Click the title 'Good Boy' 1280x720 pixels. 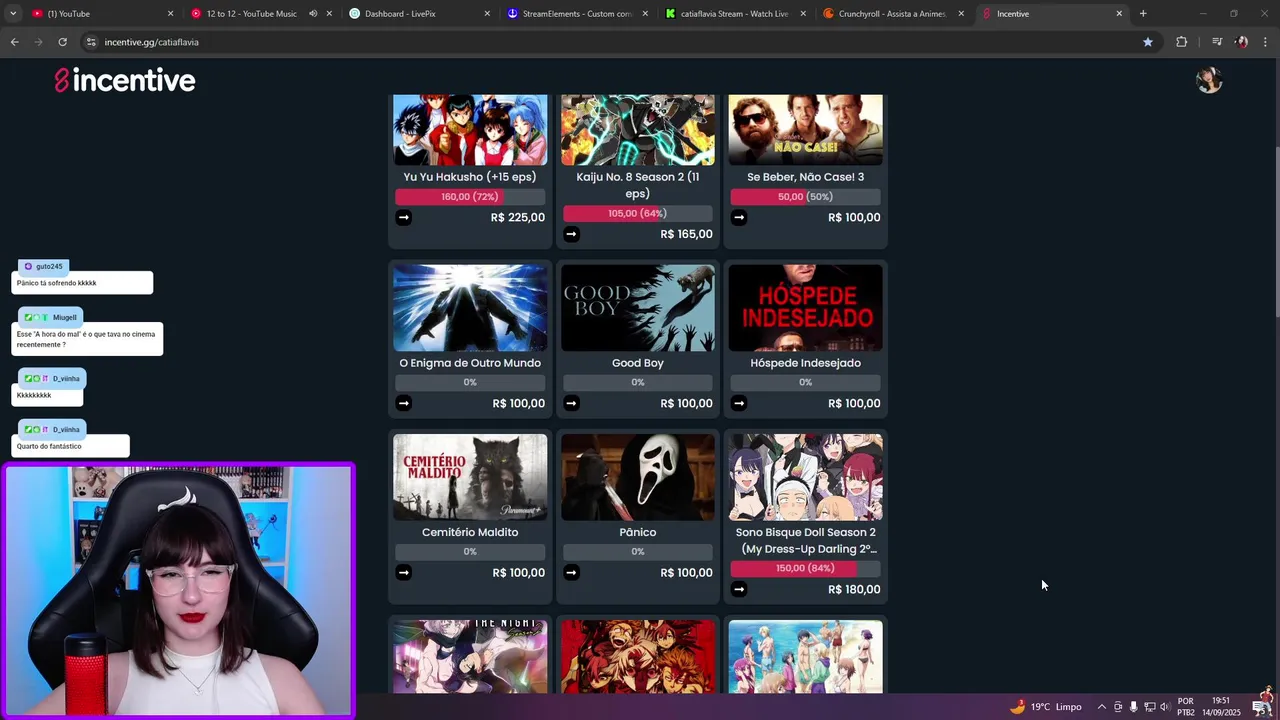click(x=638, y=363)
